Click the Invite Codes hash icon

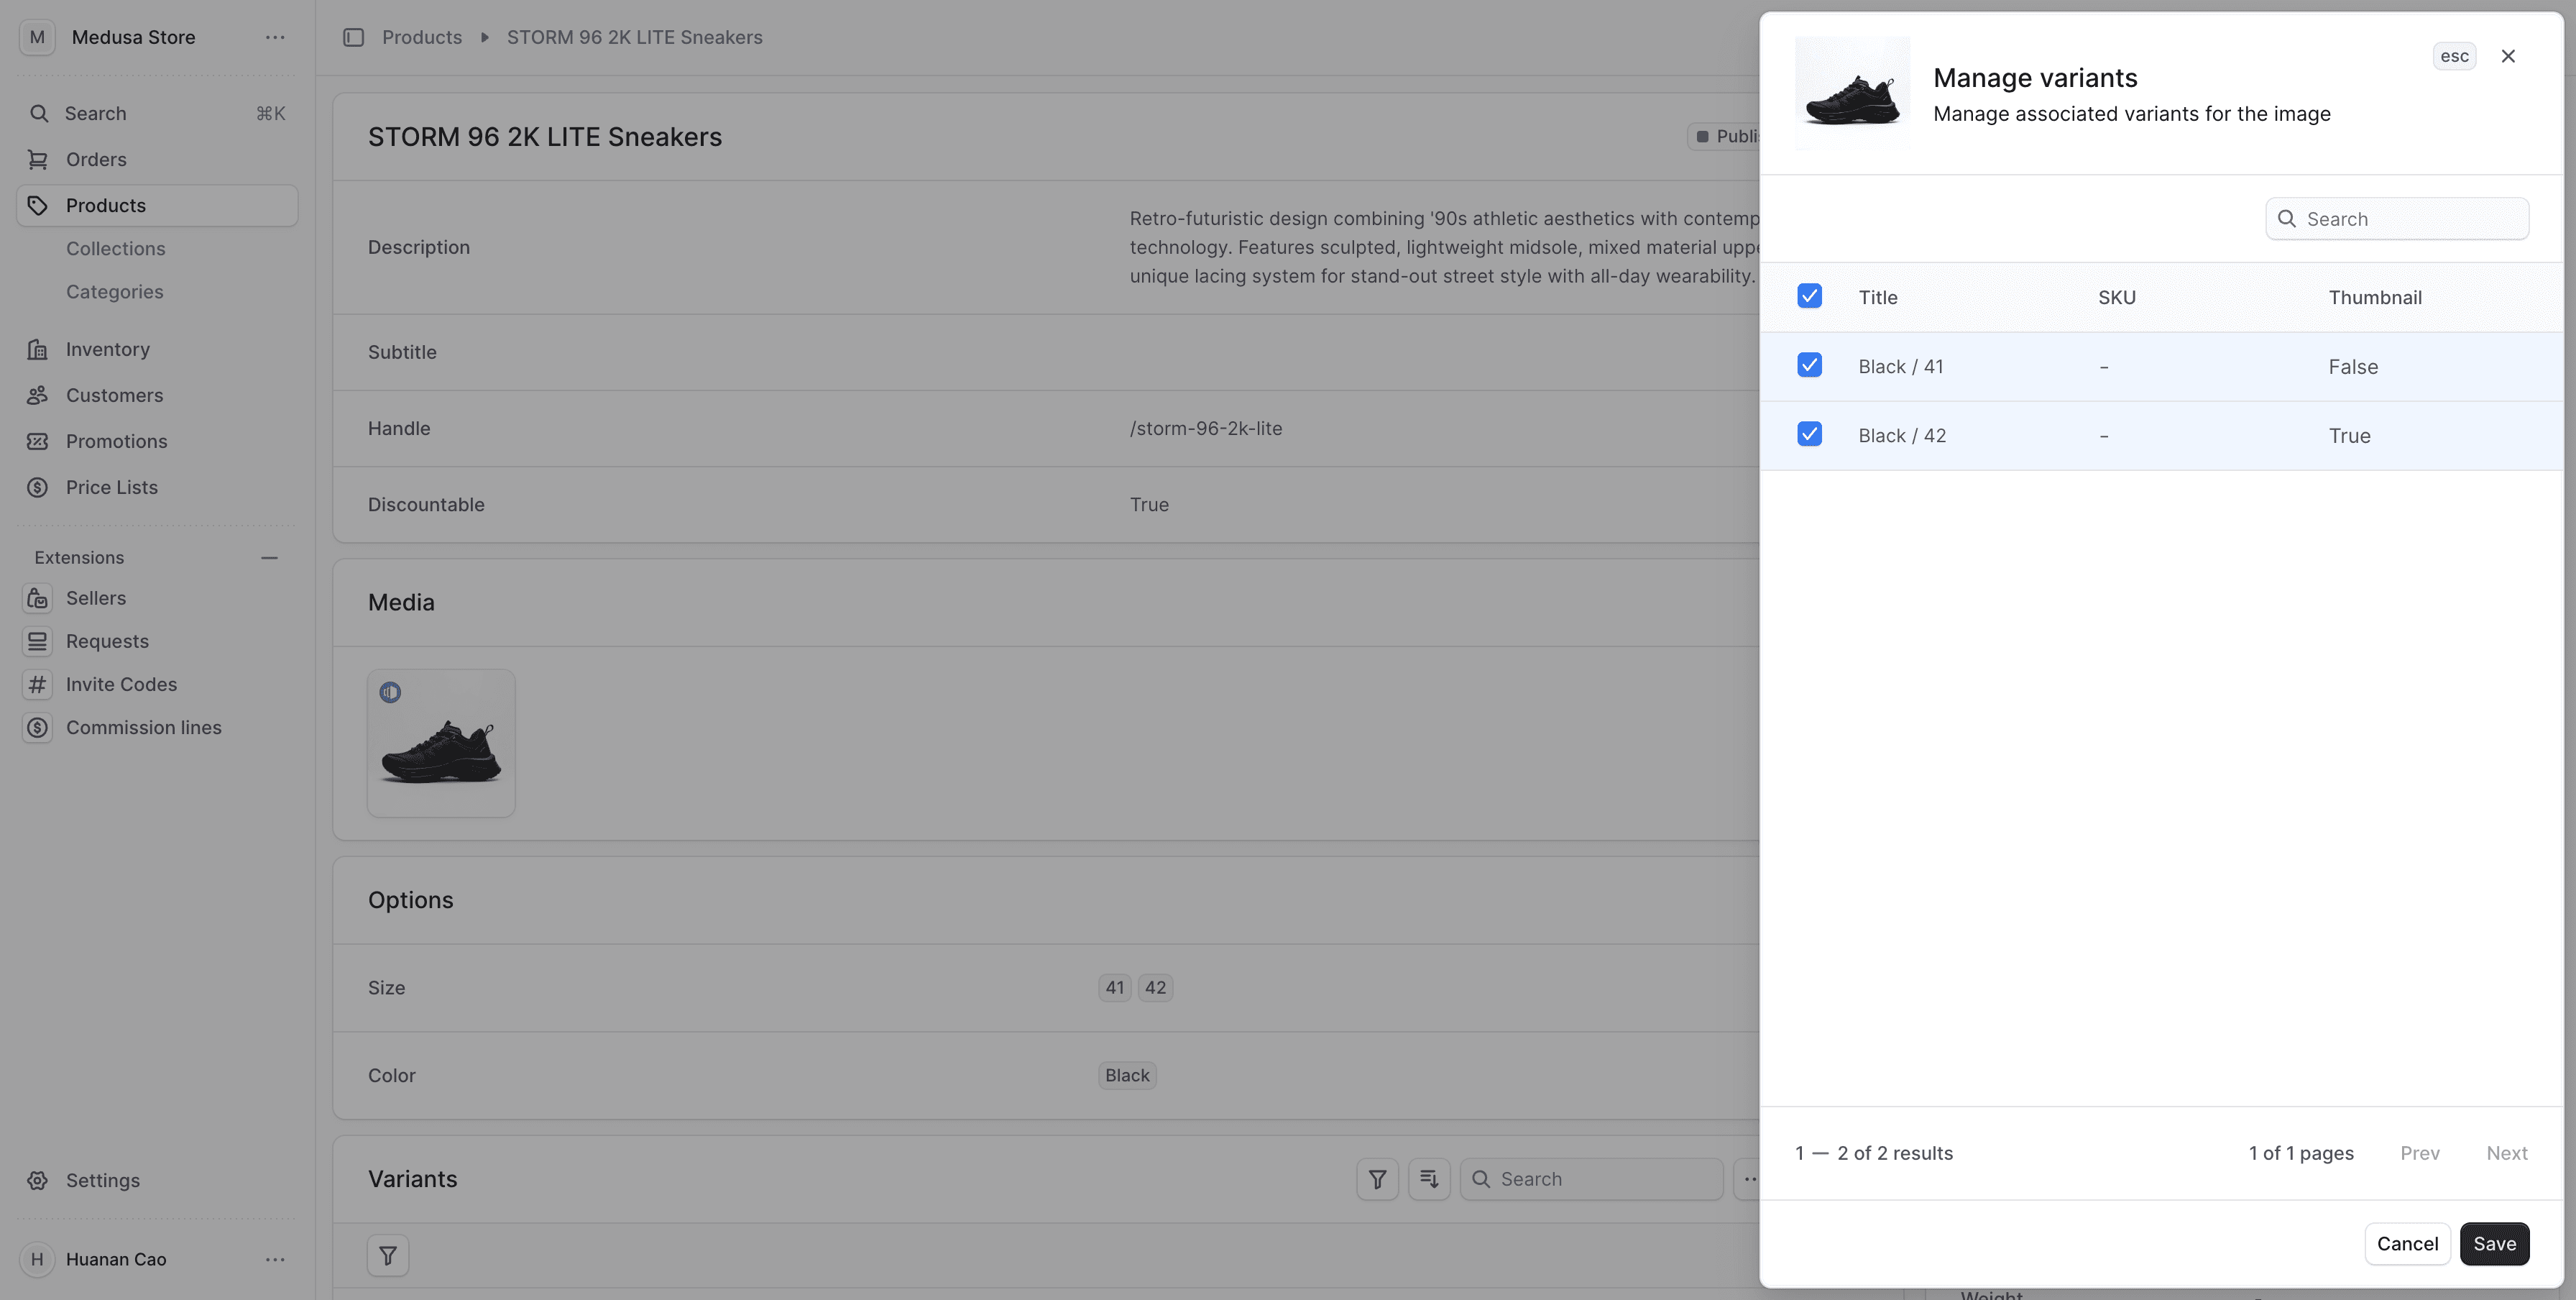point(38,685)
